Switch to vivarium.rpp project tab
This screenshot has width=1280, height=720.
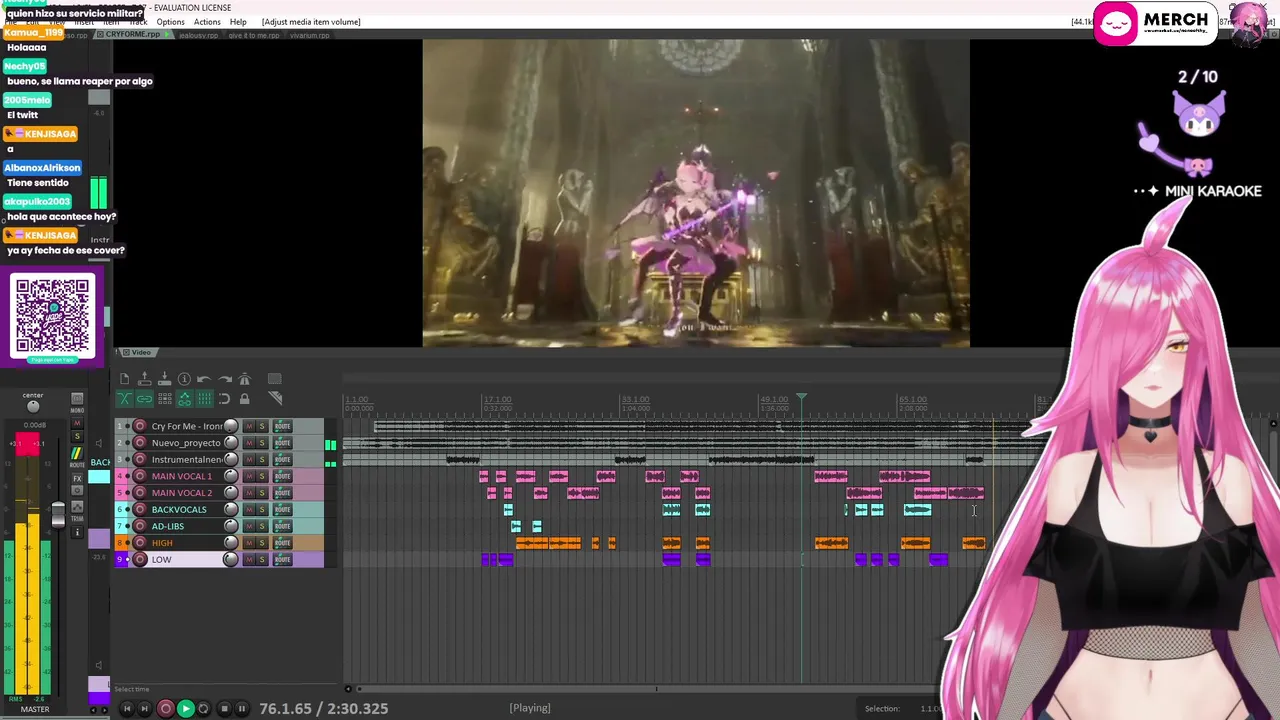[309, 35]
